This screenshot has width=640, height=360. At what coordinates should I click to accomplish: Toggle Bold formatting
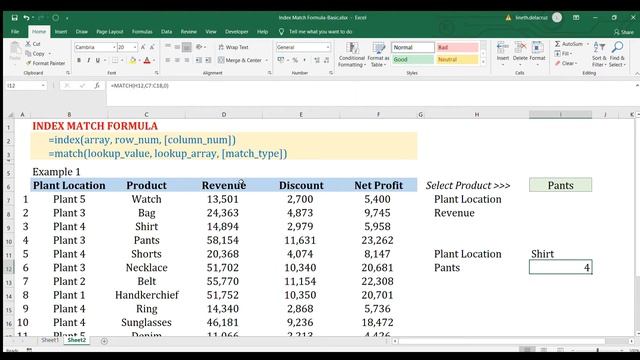point(79,60)
